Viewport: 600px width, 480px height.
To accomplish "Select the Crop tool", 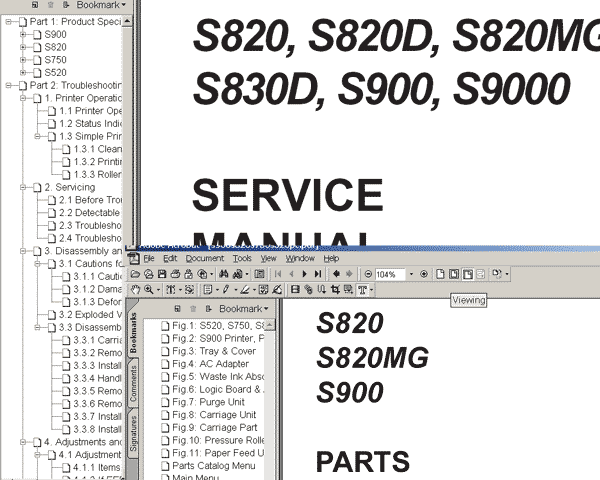I will (335, 290).
